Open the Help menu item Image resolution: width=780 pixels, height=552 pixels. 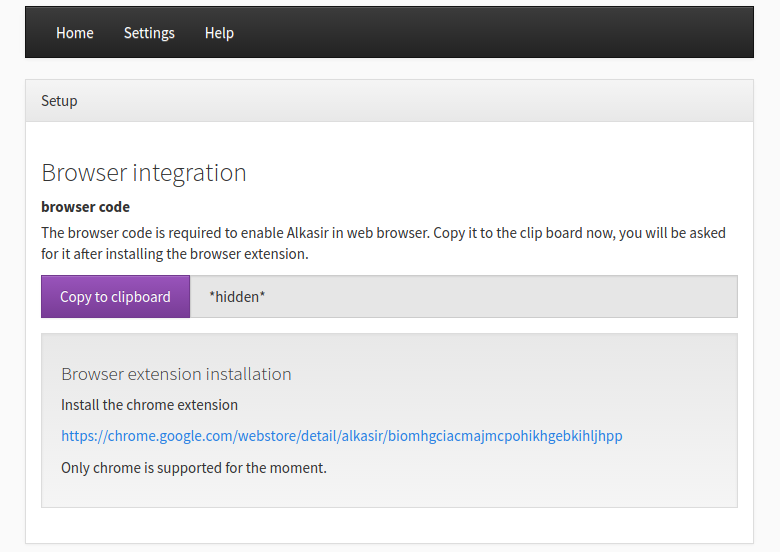[x=219, y=33]
